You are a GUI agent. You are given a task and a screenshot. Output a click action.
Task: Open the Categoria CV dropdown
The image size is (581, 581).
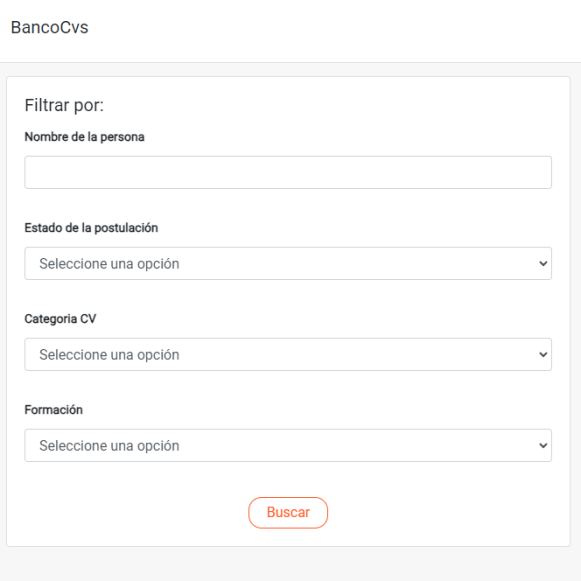288,355
